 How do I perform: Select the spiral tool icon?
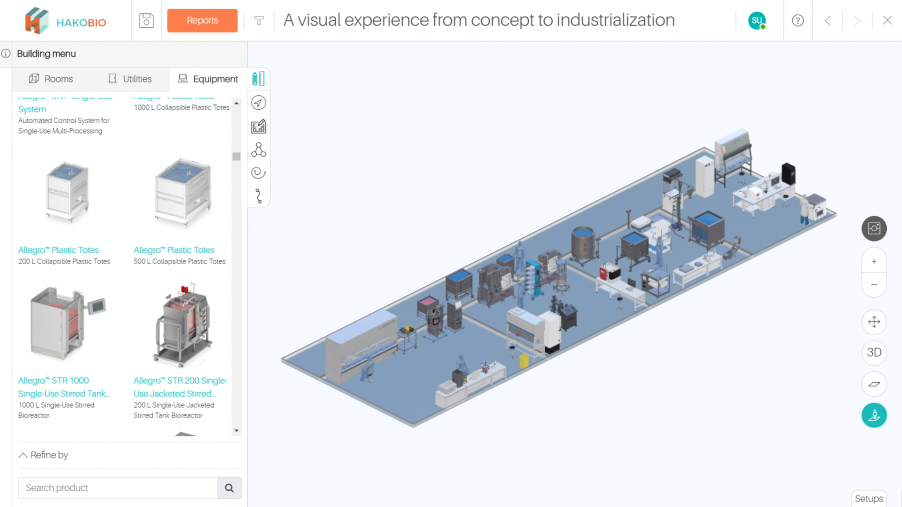pyautogui.click(x=258, y=173)
